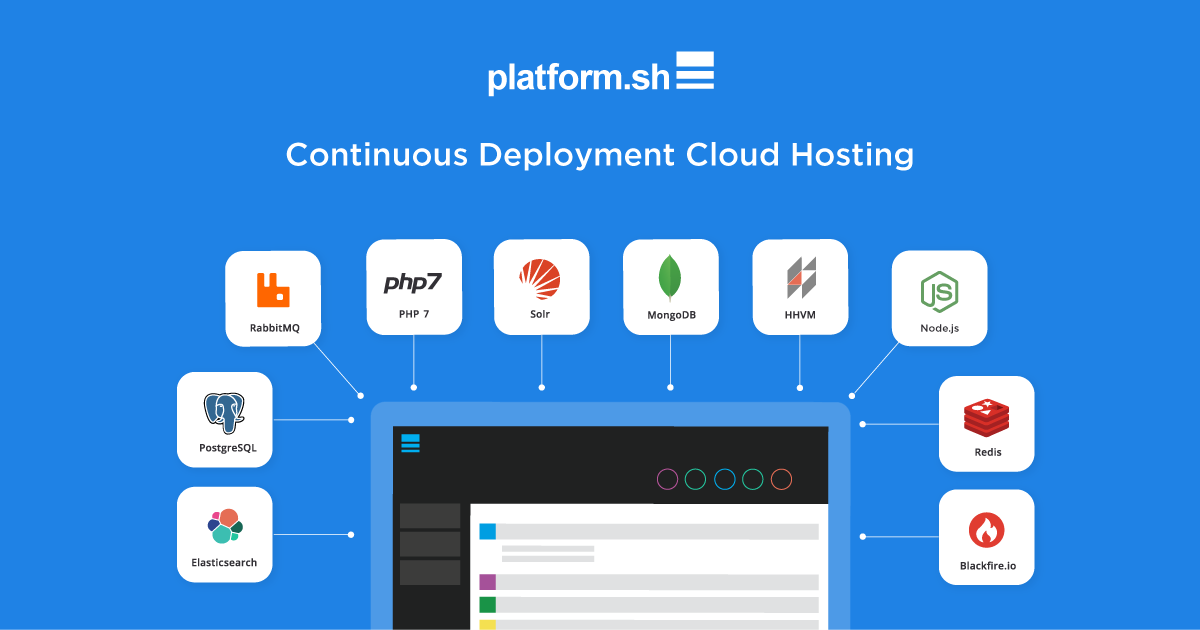Open the row marked with purple square
The width and height of the screenshot is (1200, 630).
coord(648,582)
